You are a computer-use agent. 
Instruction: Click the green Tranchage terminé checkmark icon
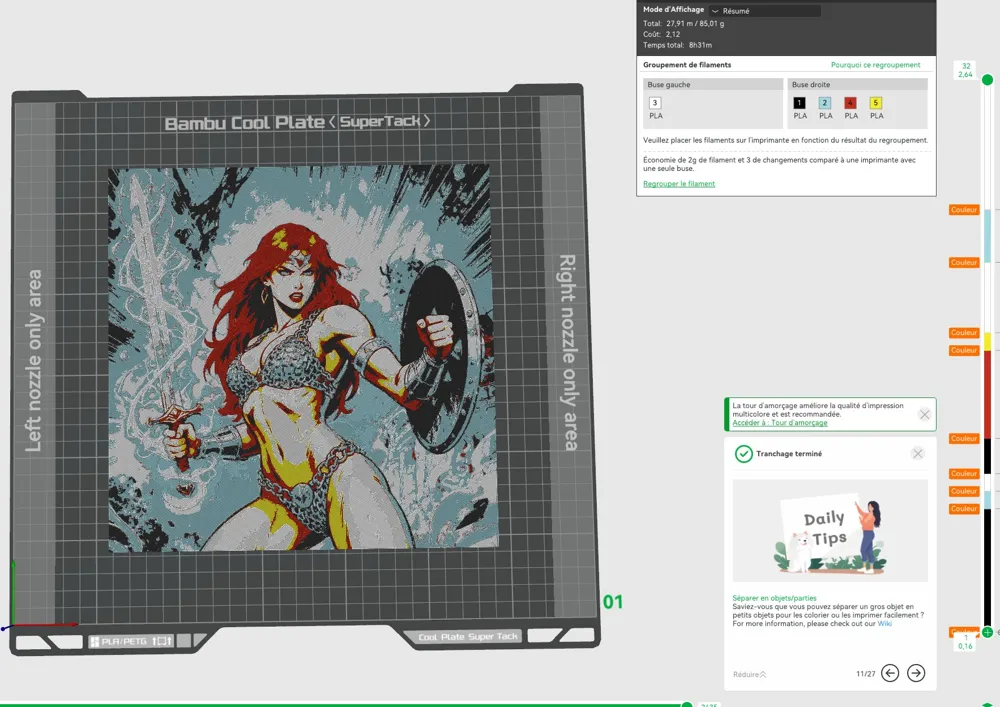[743, 453]
